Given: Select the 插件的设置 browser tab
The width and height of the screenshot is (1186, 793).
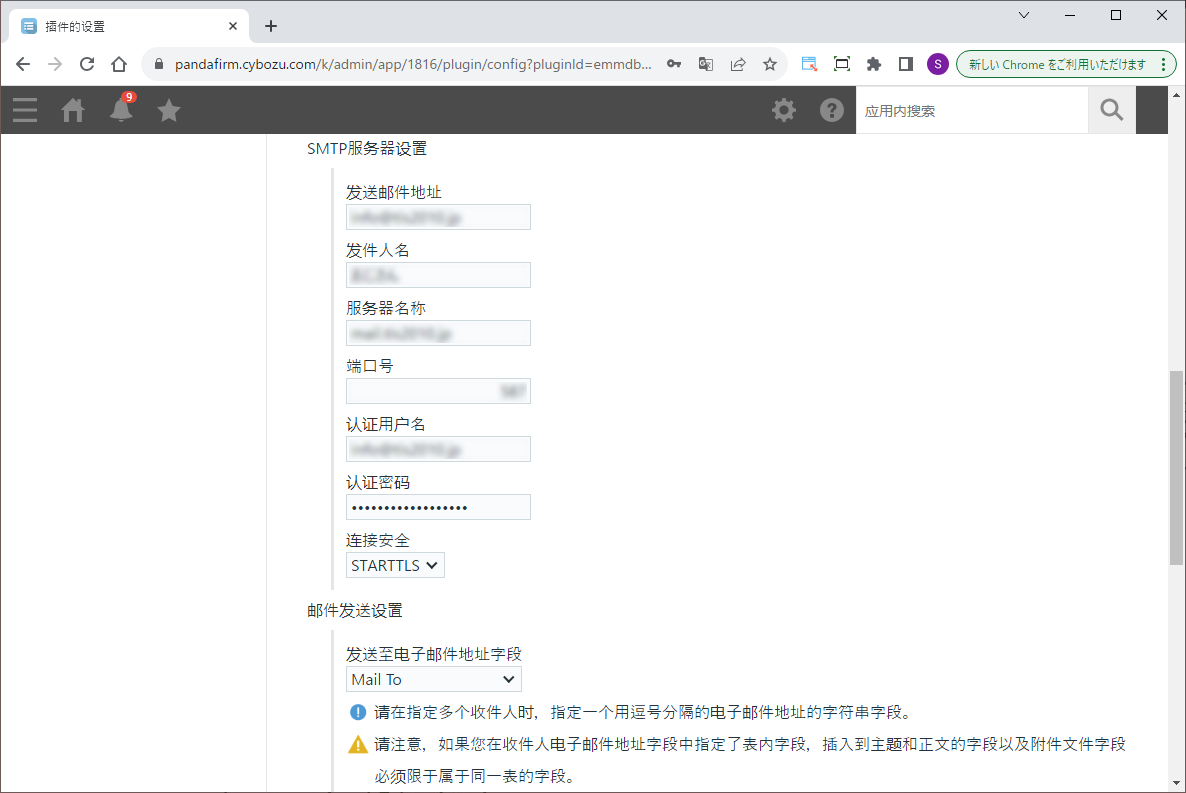Looking at the screenshot, I should point(125,26).
